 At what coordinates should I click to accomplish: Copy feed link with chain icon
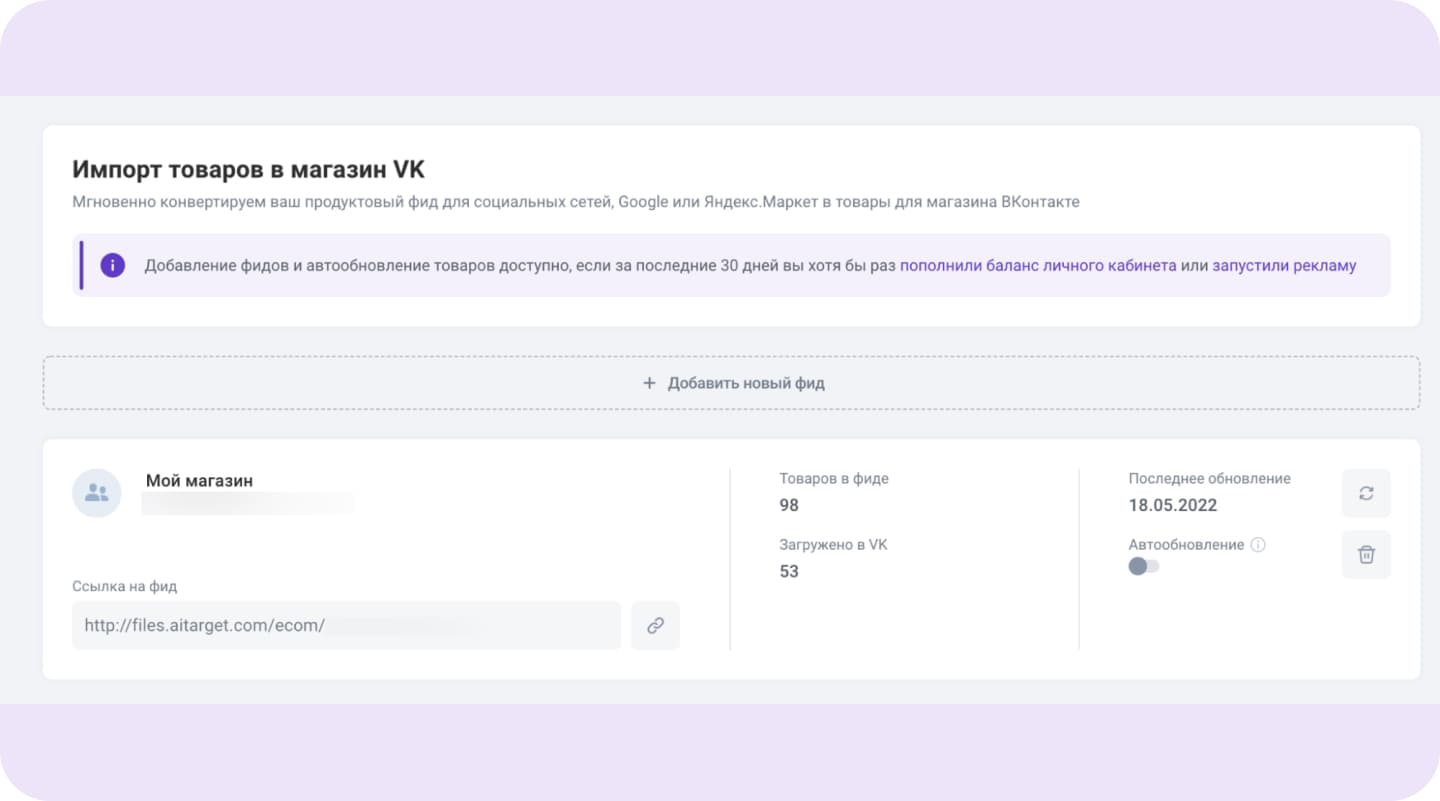click(655, 625)
